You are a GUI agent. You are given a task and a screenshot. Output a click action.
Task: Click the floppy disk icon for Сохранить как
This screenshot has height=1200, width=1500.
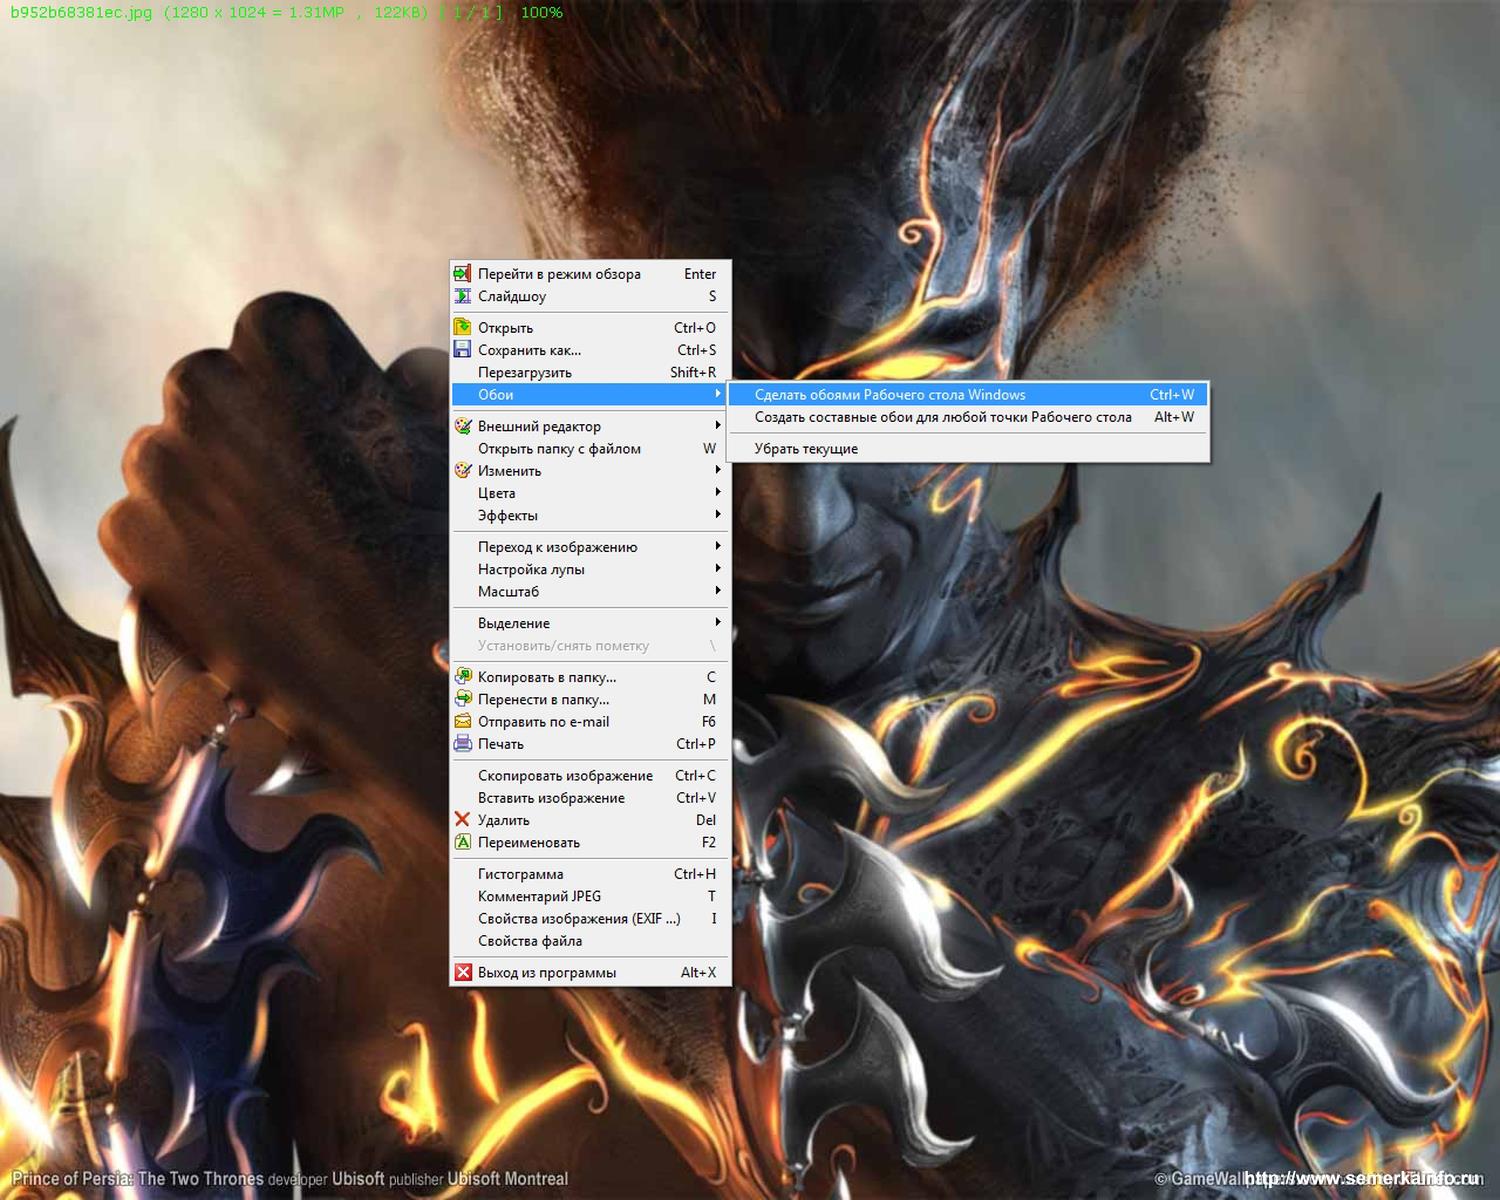pyautogui.click(x=462, y=350)
